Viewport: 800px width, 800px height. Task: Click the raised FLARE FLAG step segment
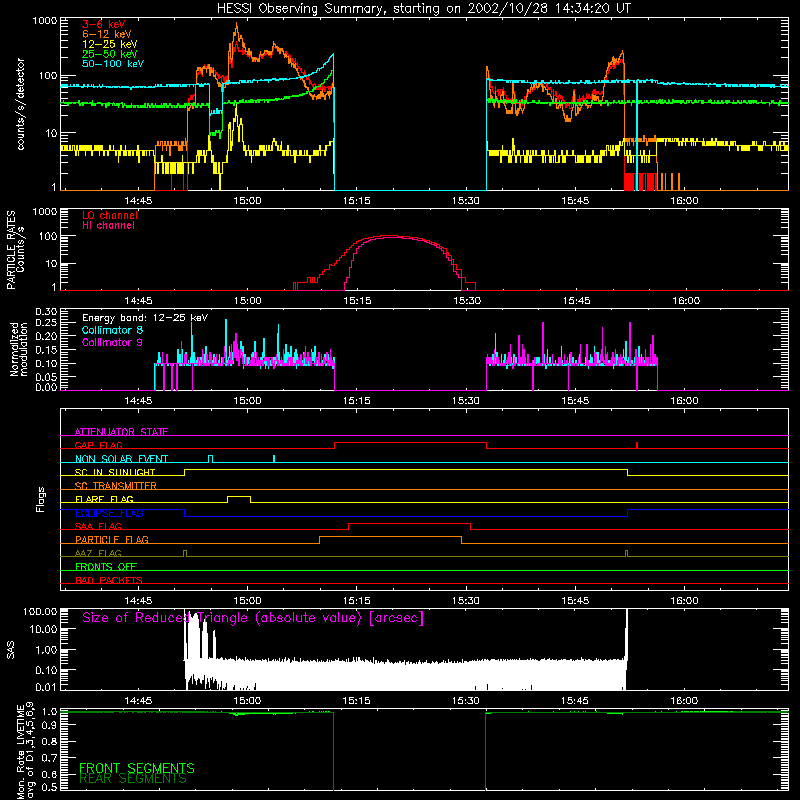(239, 496)
